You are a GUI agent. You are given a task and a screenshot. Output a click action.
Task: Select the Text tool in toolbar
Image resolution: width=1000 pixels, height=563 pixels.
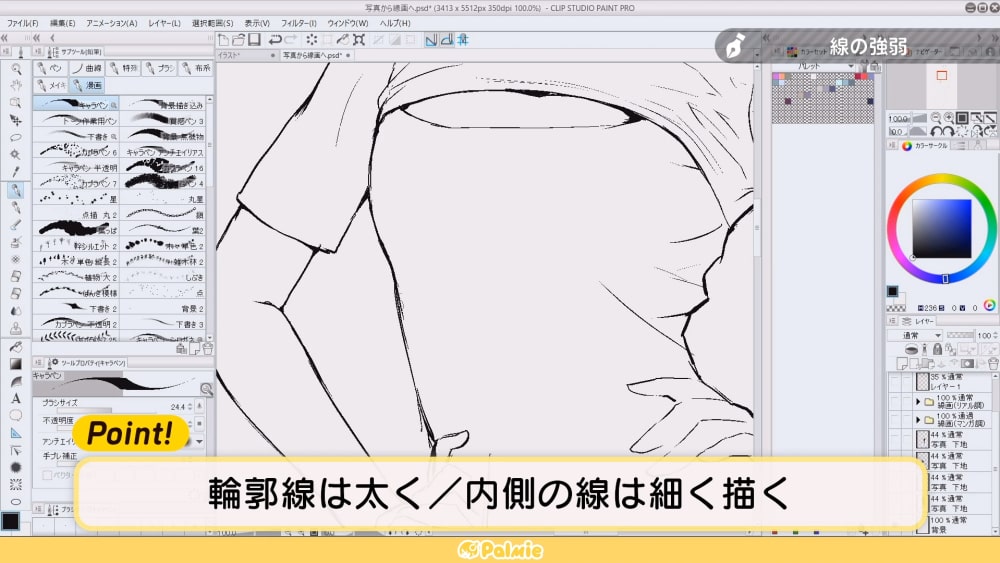coord(16,398)
